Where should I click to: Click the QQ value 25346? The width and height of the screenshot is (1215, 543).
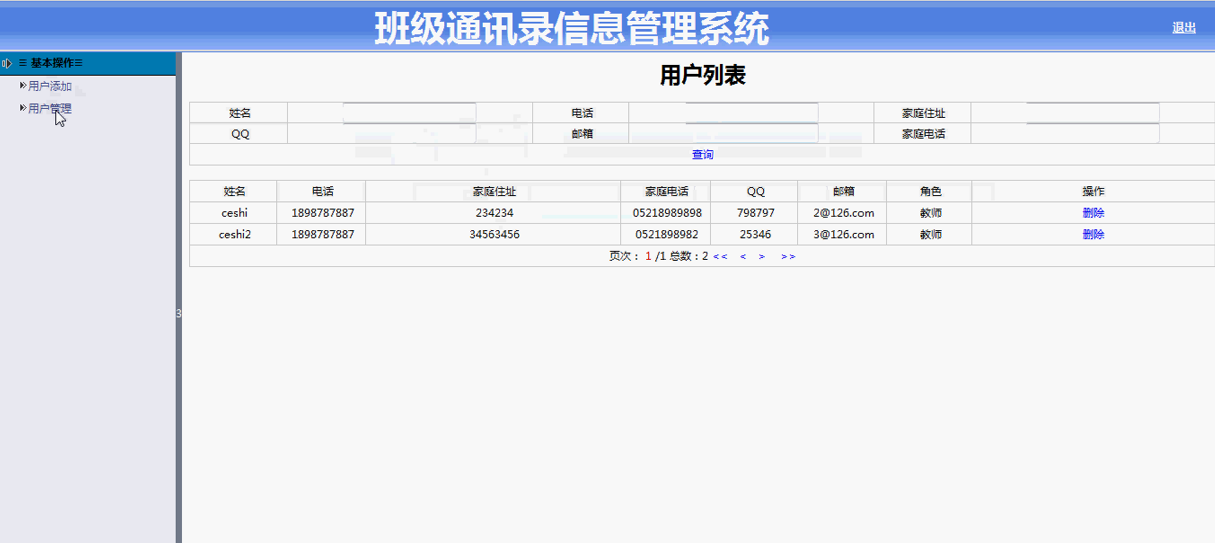click(755, 235)
